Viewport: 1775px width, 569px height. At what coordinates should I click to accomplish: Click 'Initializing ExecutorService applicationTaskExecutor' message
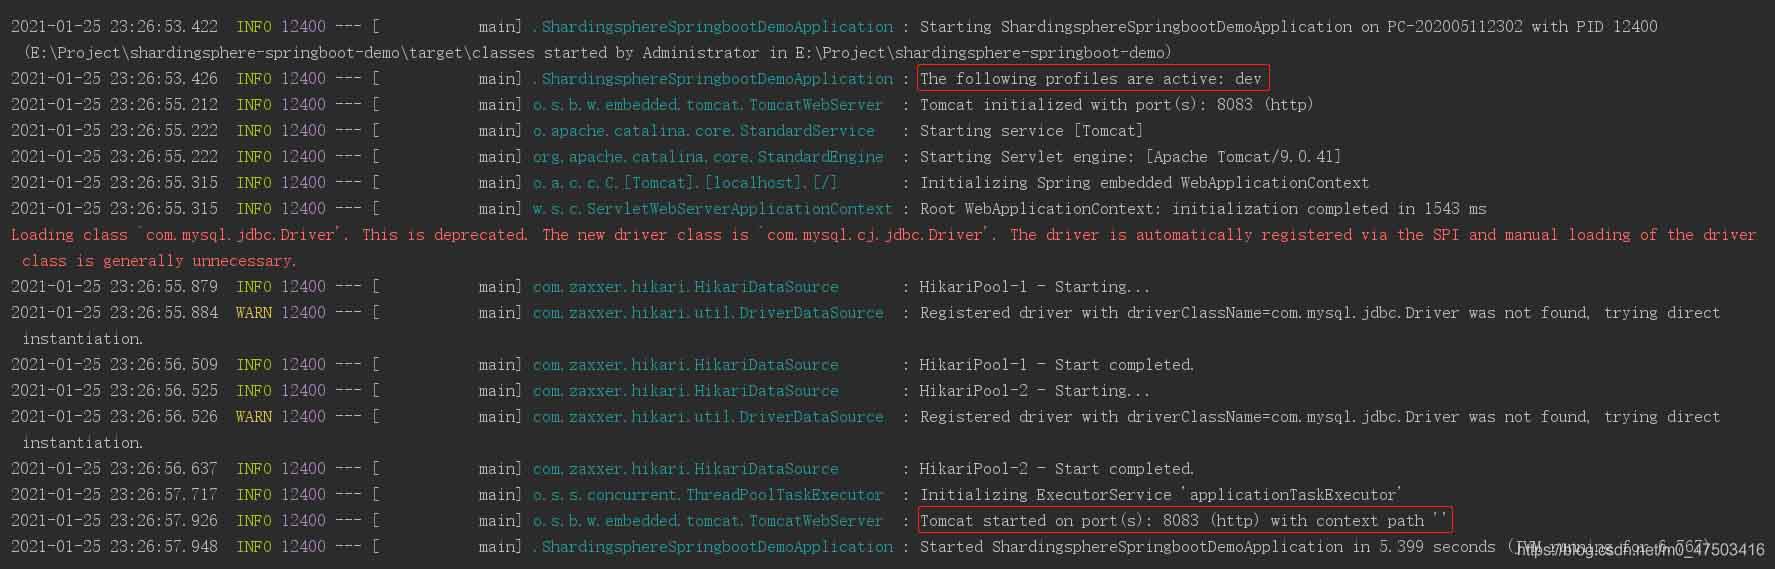[x=1161, y=495]
